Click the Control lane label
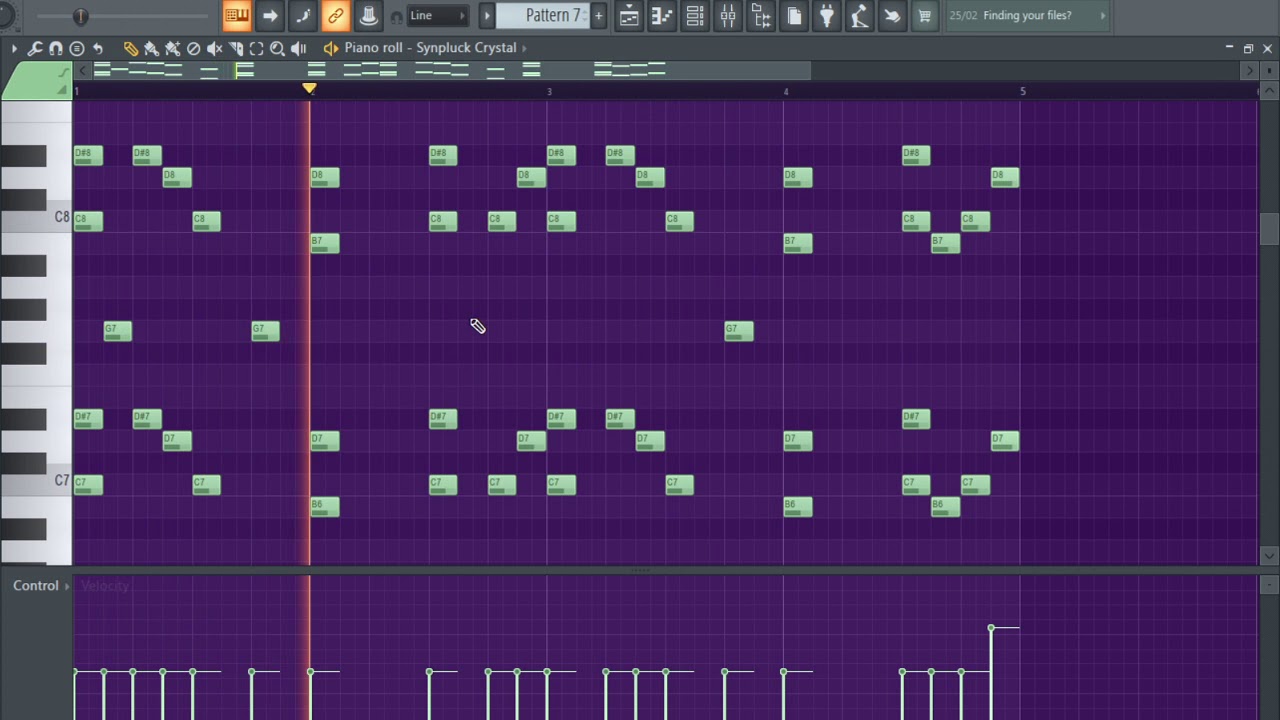Viewport: 1280px width, 720px height. coord(36,586)
